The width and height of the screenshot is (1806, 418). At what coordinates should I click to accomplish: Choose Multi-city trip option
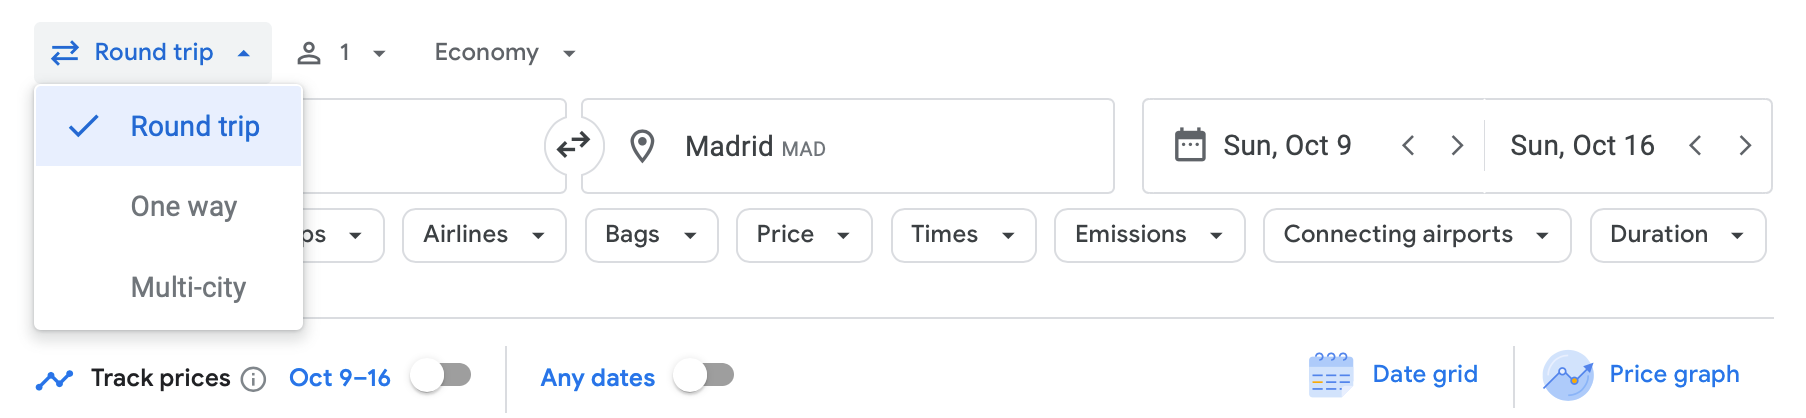[188, 288]
